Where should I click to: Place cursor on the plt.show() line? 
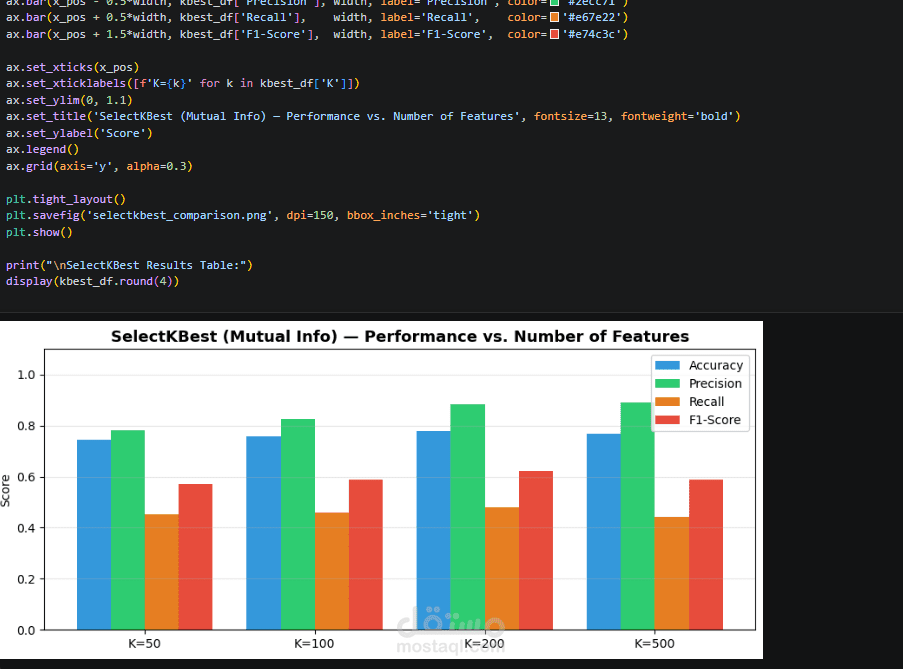[x=39, y=233]
